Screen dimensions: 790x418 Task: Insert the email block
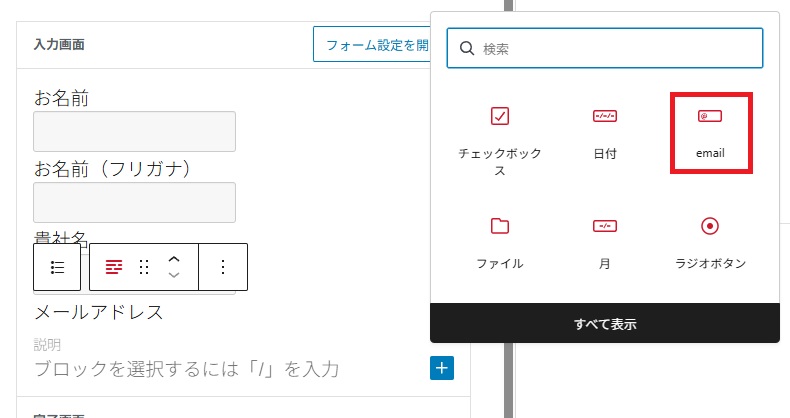pos(710,133)
